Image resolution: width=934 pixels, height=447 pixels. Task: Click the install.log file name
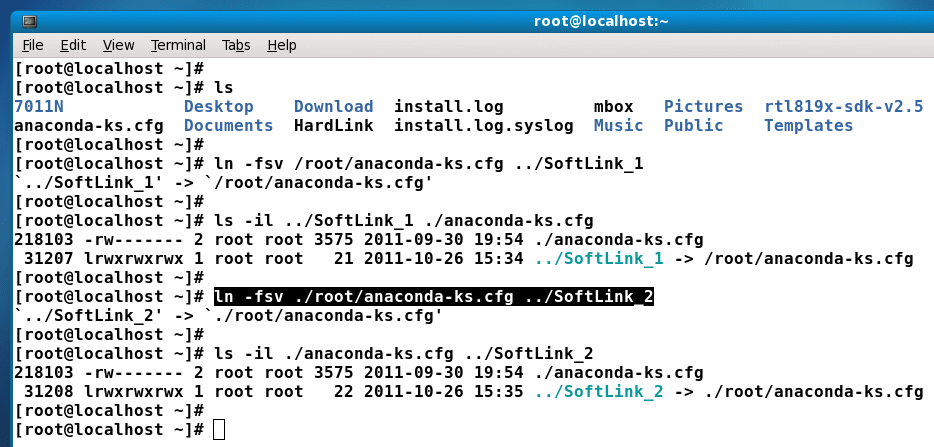pyautogui.click(x=449, y=107)
